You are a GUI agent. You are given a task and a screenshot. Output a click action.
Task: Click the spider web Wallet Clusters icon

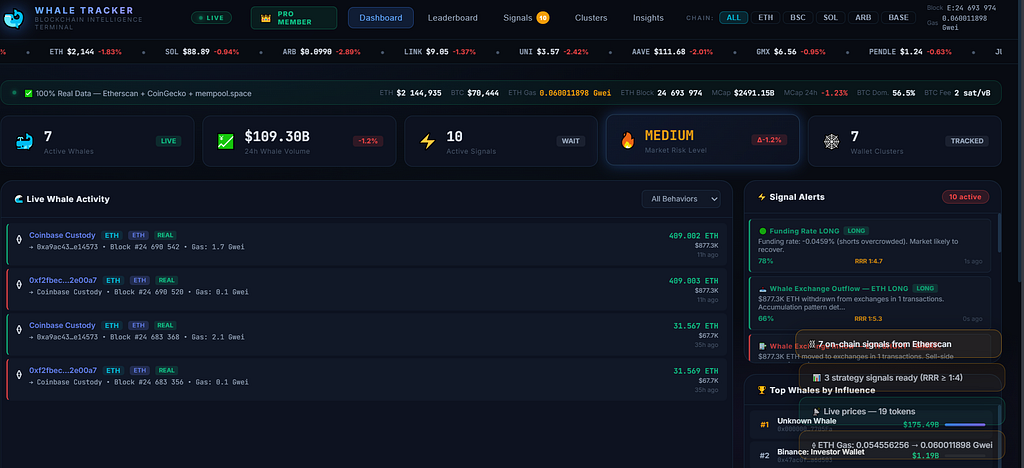[x=829, y=141]
